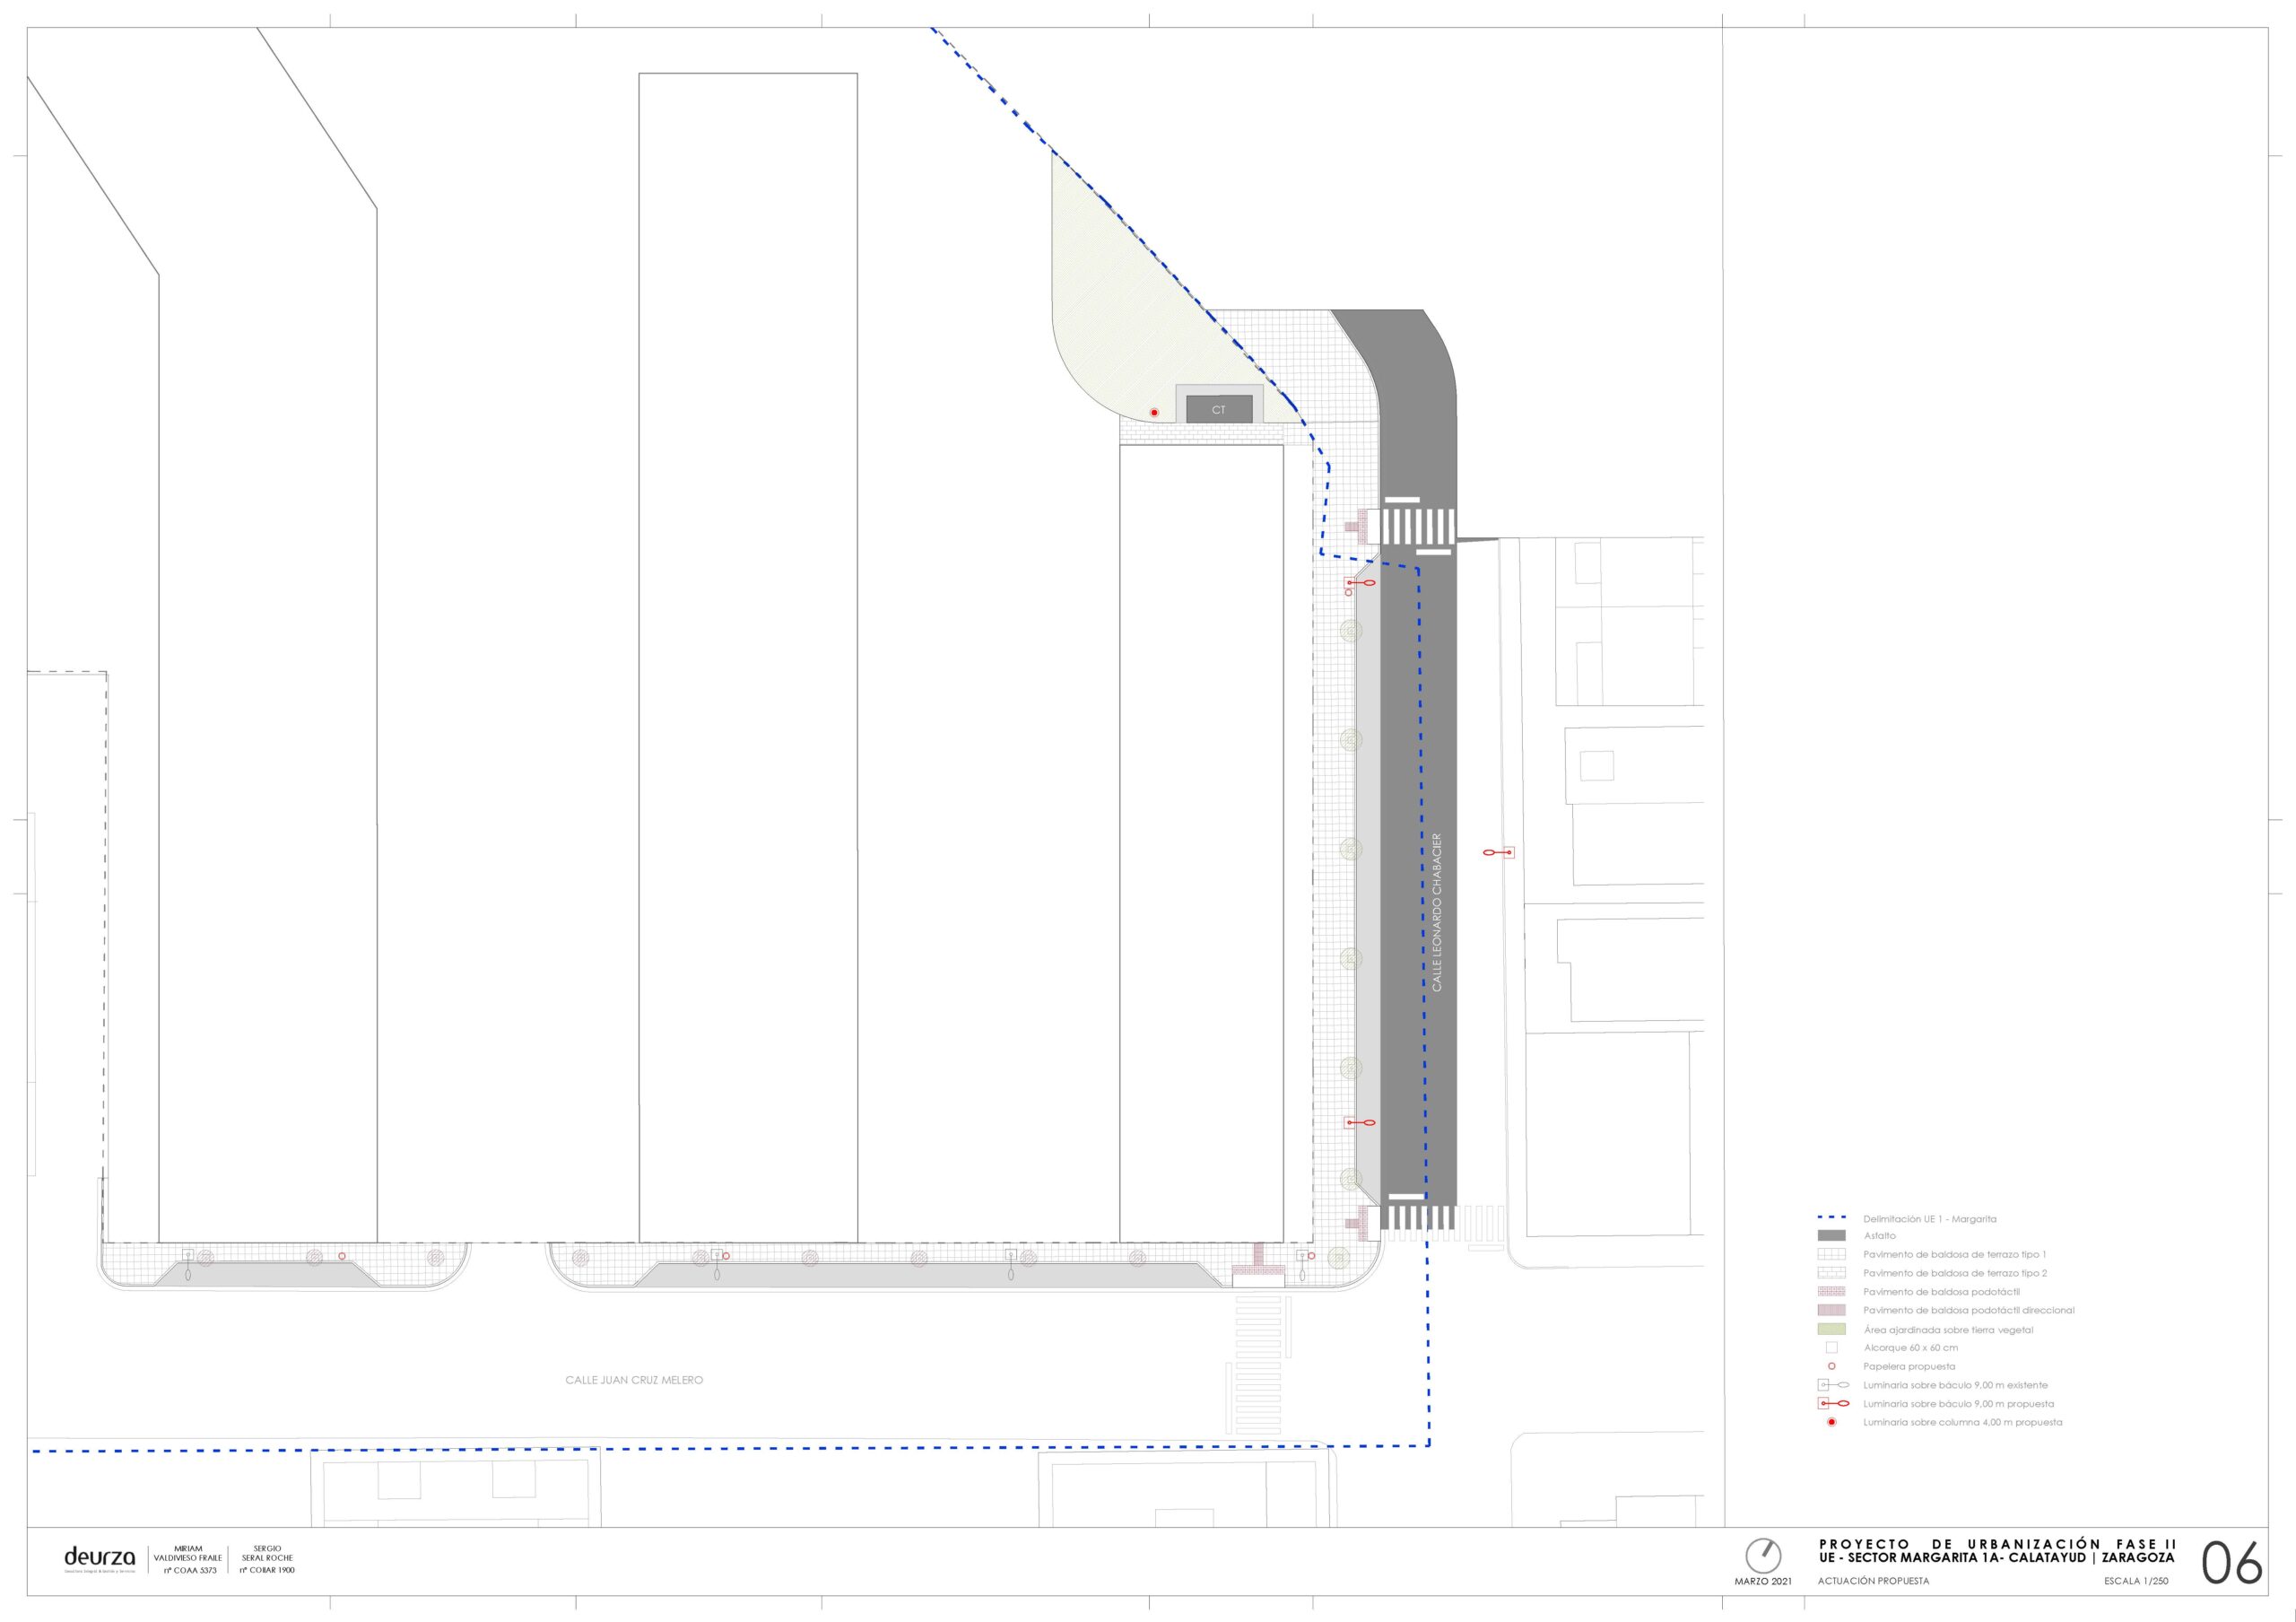Click red column luminaire beside CT box

pos(1154,412)
